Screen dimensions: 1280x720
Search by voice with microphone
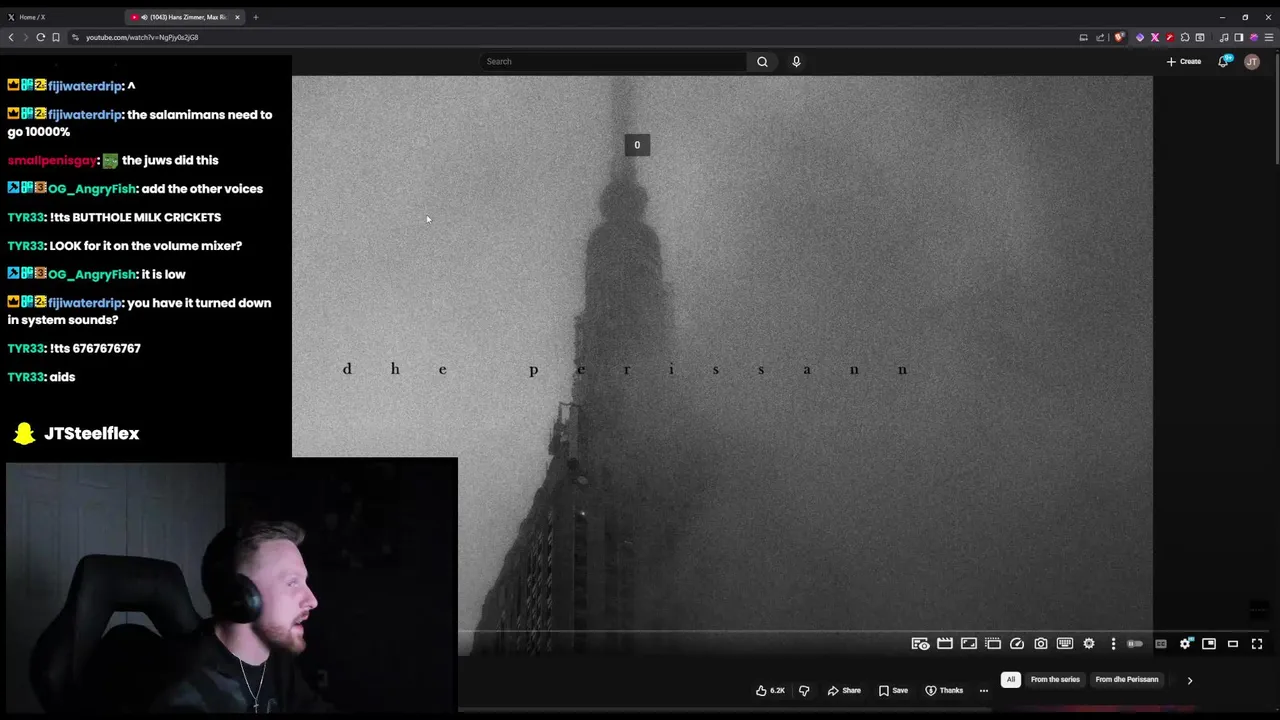pos(796,61)
